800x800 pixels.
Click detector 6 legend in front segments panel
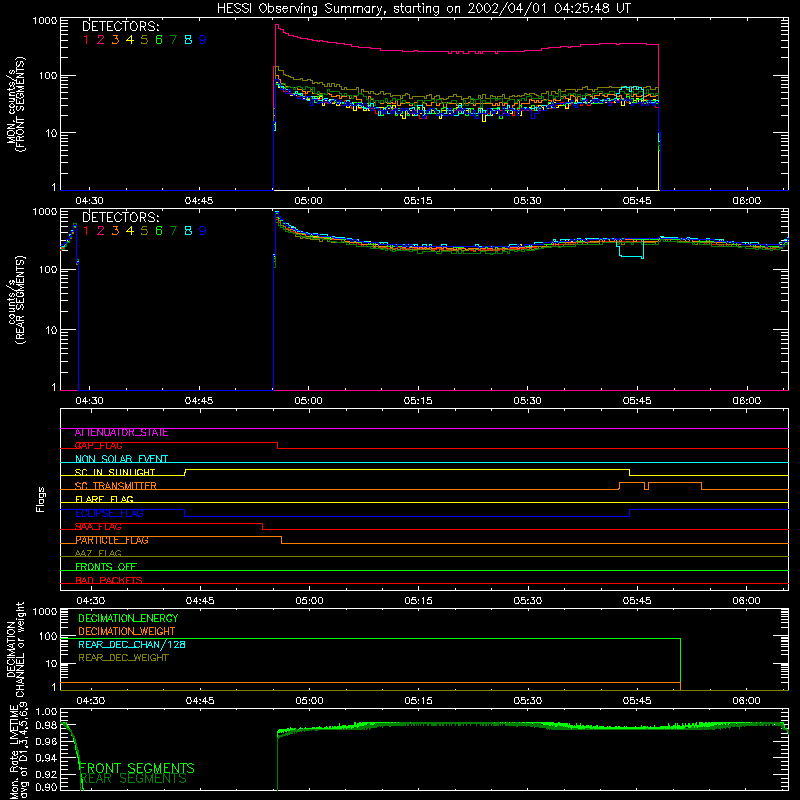(x=159, y=40)
